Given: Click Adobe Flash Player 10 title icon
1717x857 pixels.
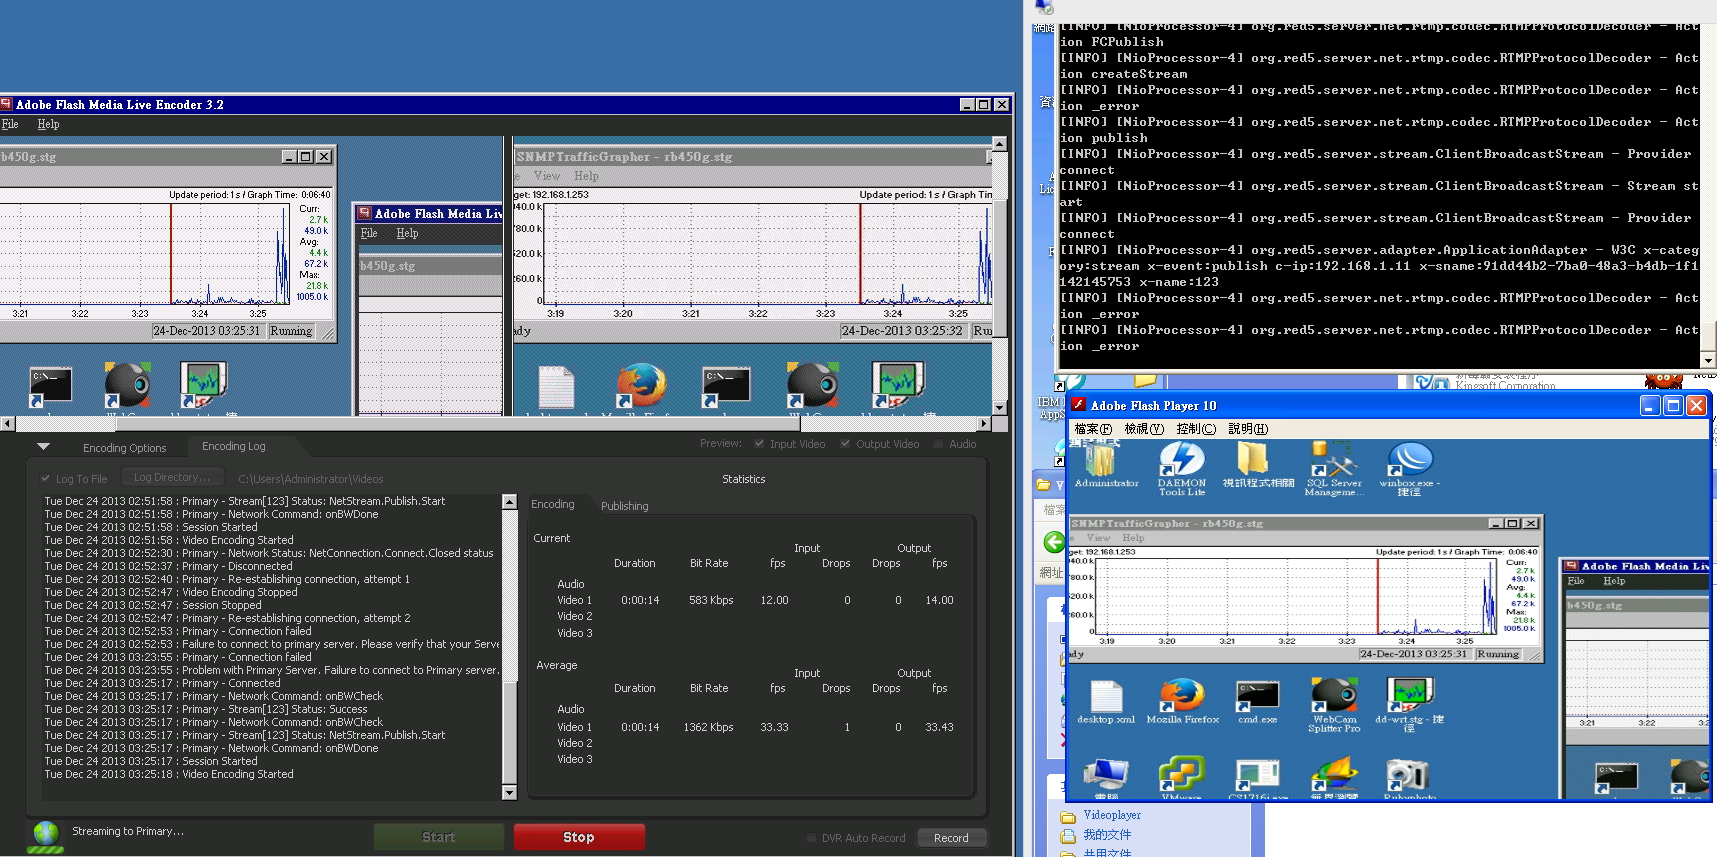Looking at the screenshot, I should [x=1079, y=405].
